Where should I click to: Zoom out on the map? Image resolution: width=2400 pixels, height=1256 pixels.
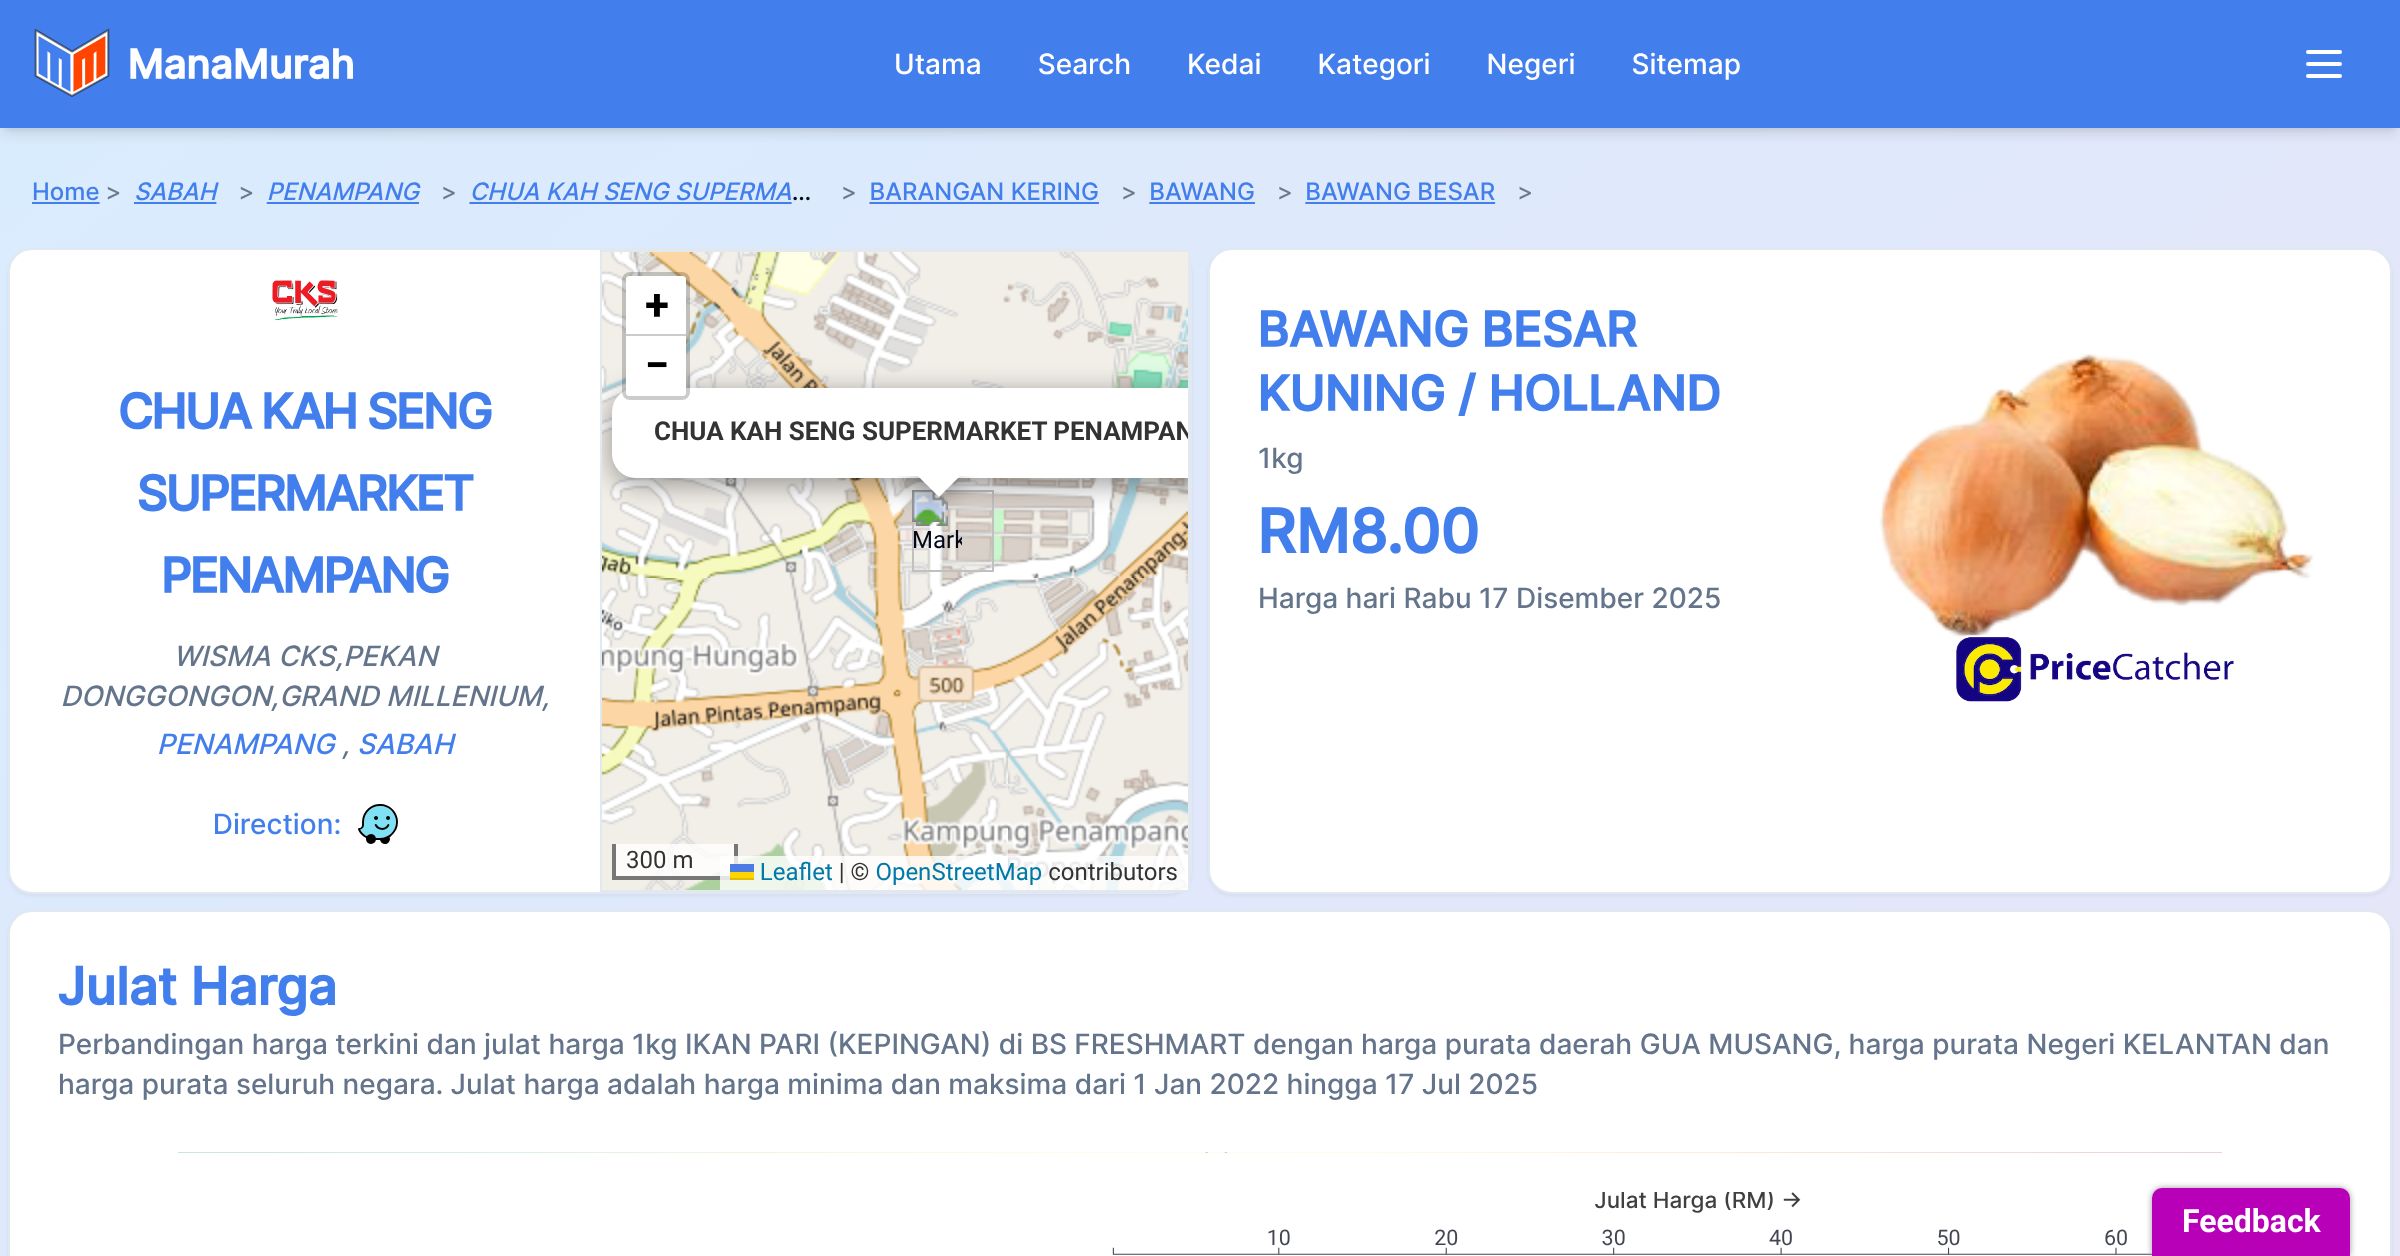(x=656, y=365)
